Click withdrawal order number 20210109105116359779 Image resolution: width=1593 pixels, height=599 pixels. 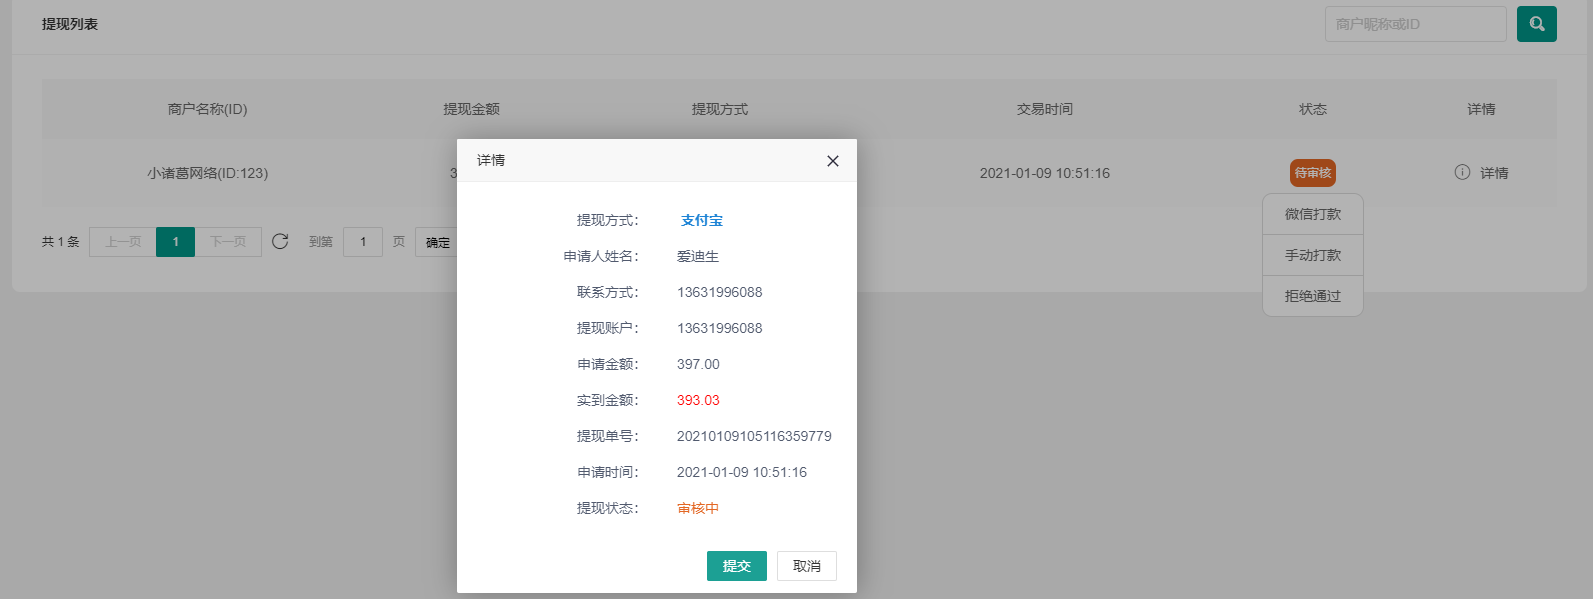pyautogui.click(x=754, y=436)
